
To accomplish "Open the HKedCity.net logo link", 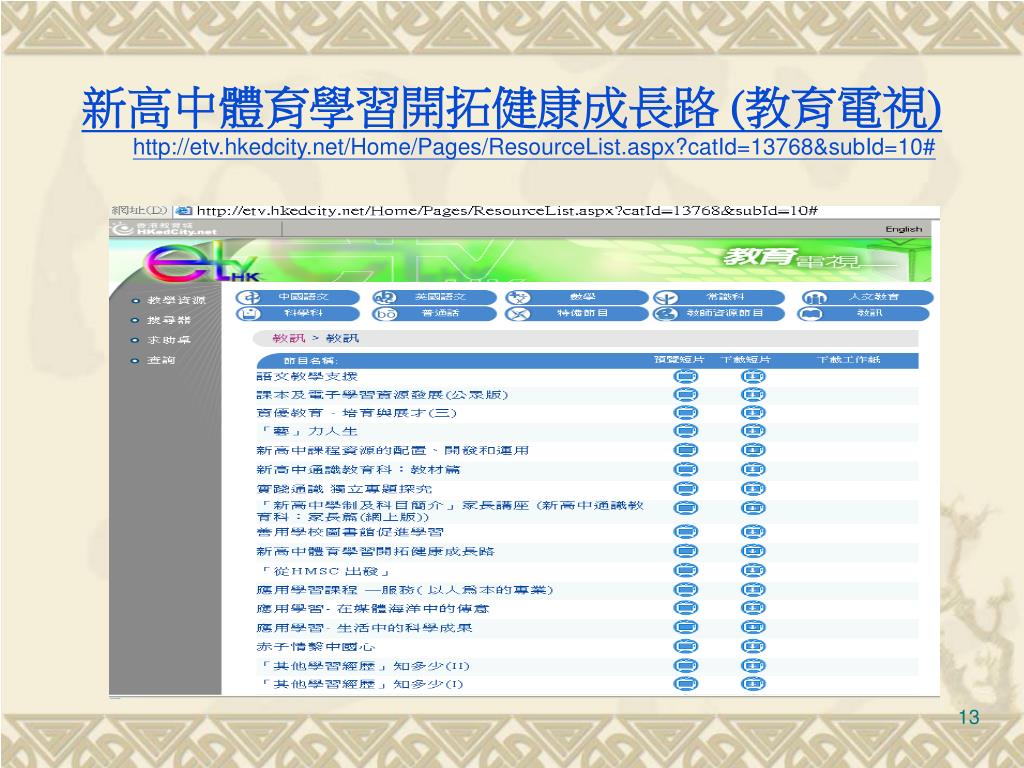I will click(x=164, y=229).
